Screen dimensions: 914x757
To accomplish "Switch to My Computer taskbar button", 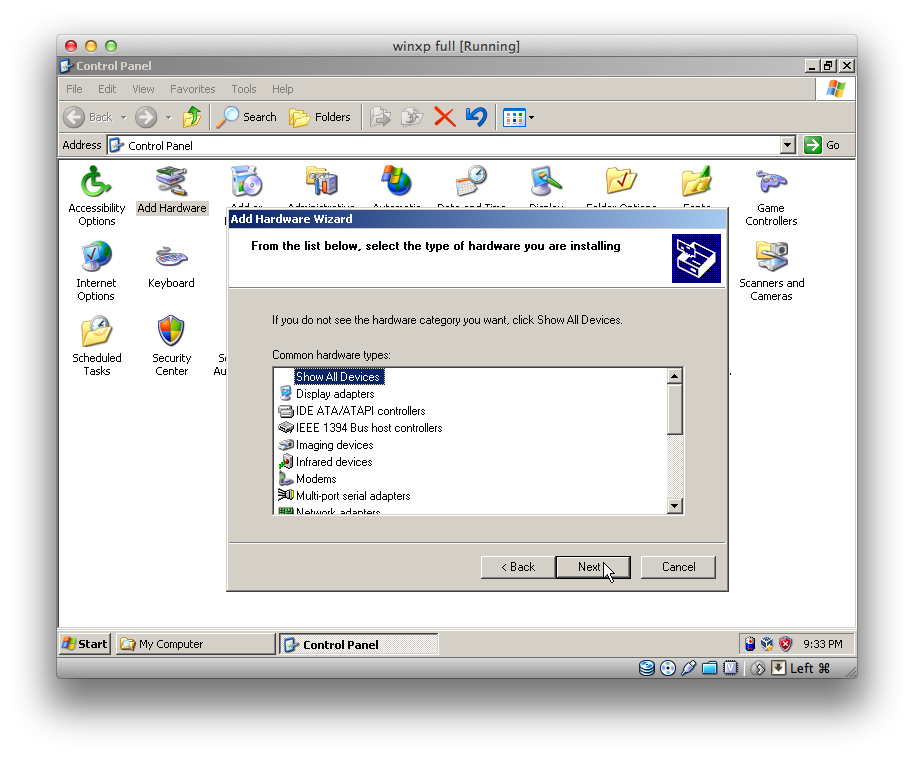I will pyautogui.click(x=195, y=644).
